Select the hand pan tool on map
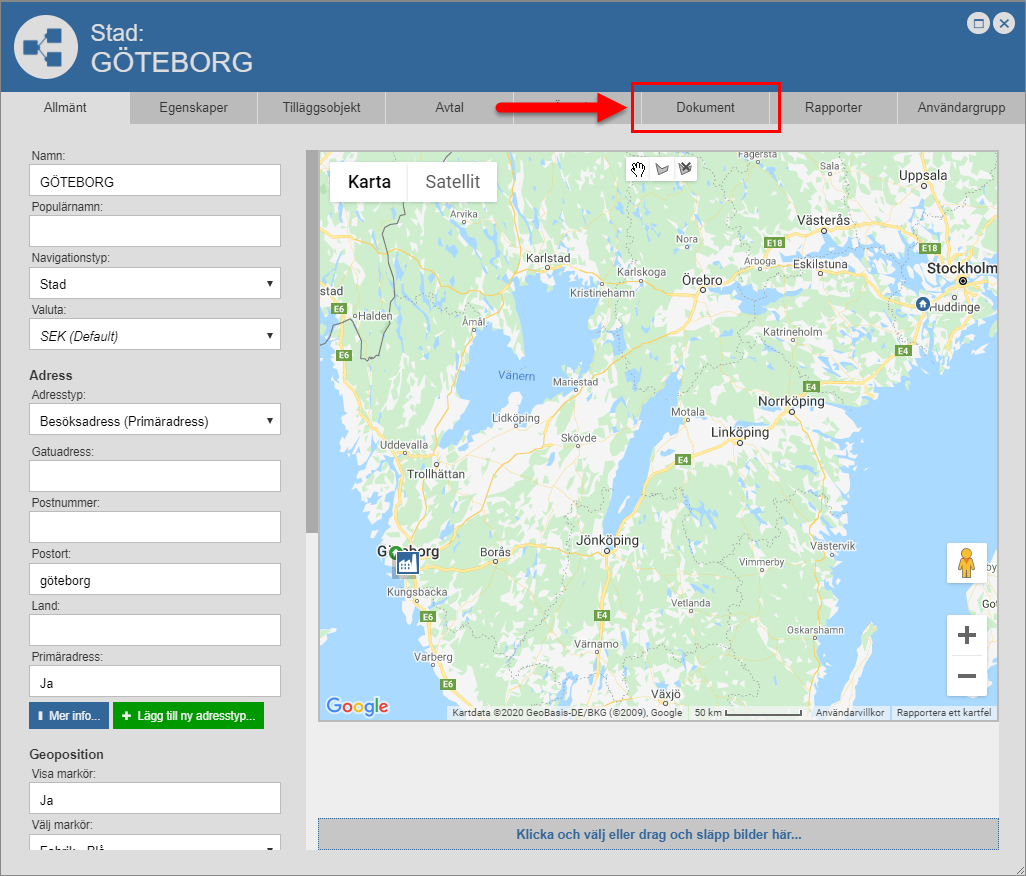Screen dimensions: 1026x876 pos(638,169)
